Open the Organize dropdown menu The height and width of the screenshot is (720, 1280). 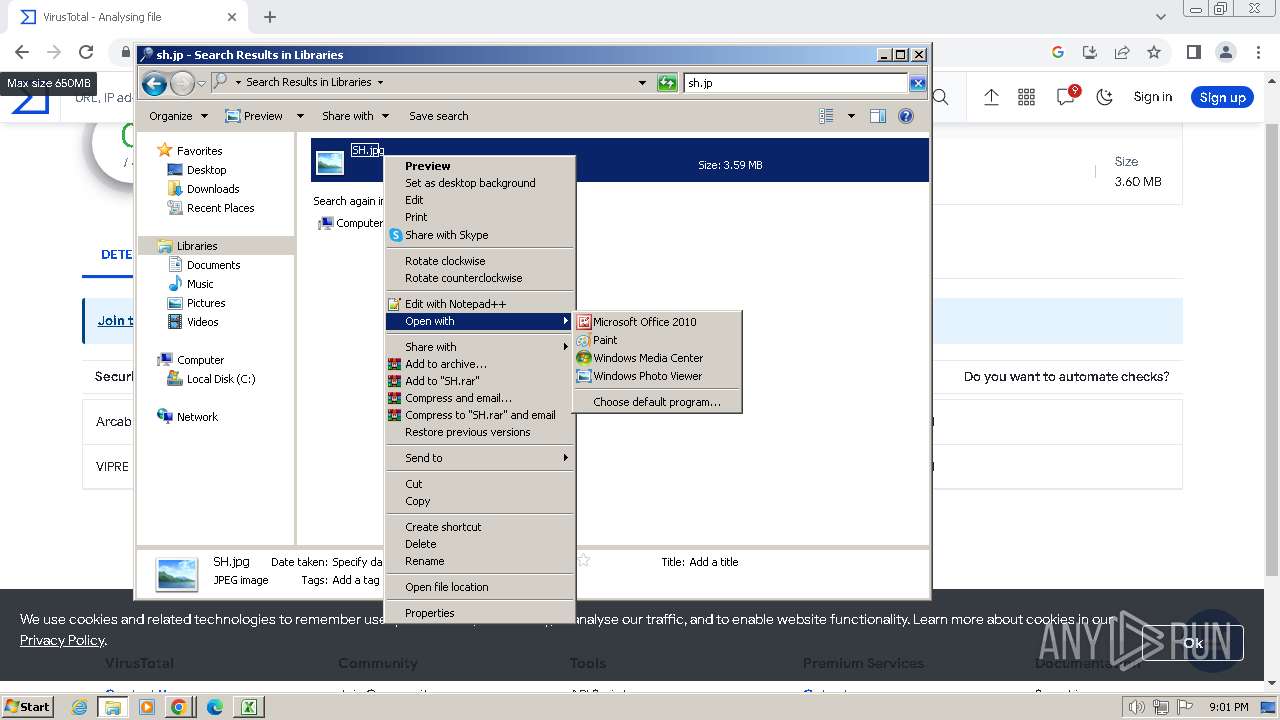[178, 116]
